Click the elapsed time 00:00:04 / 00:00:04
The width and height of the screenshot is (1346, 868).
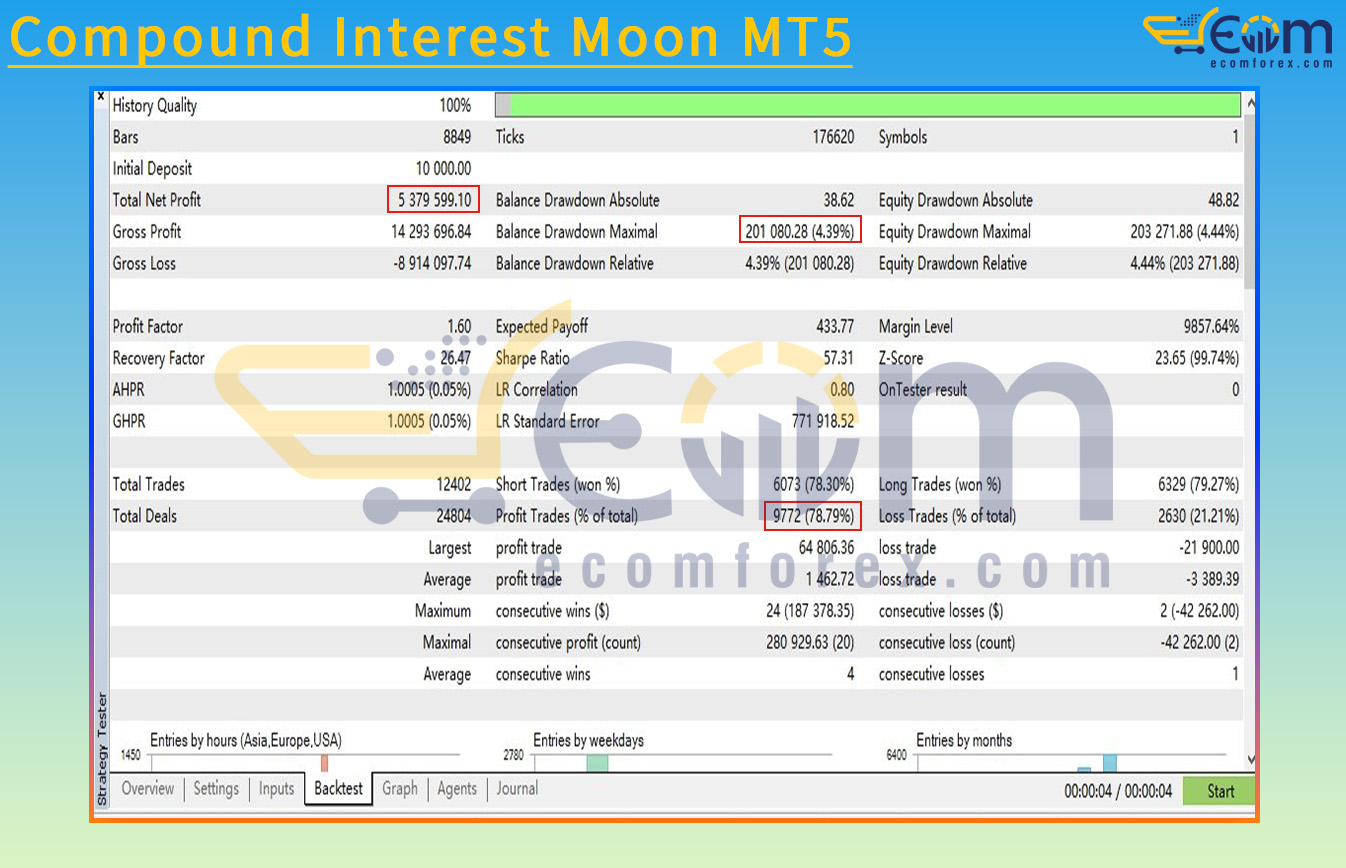coord(1118,791)
